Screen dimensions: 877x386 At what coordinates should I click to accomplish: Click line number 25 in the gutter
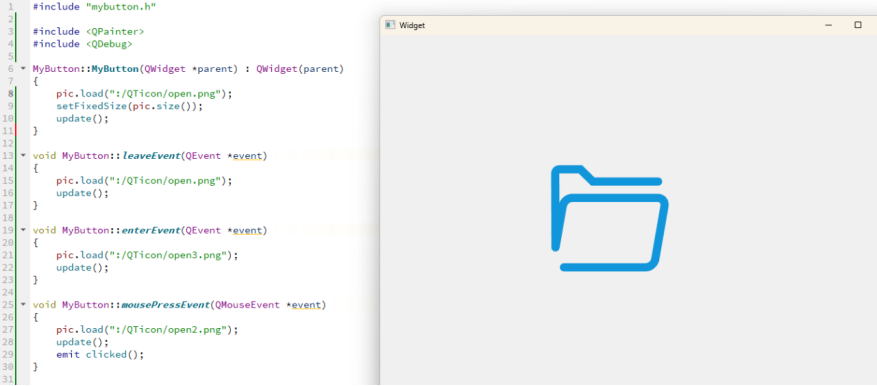point(8,305)
